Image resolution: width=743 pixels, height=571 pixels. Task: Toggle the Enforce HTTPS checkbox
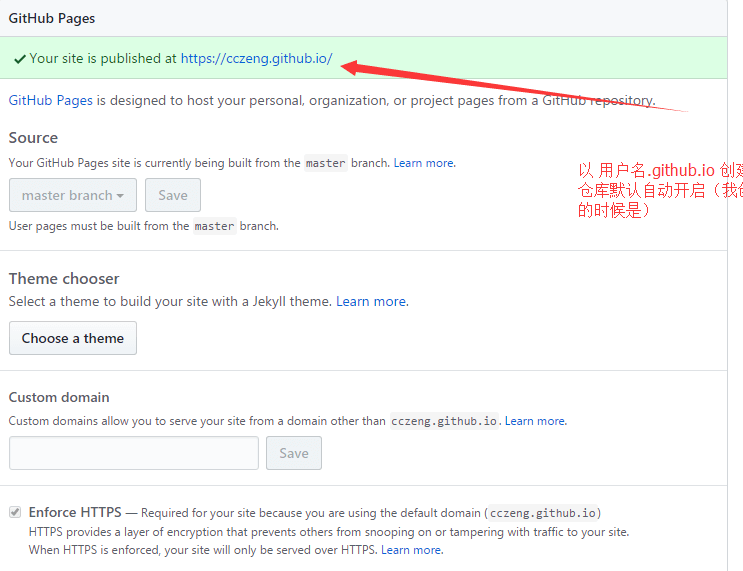click(15, 512)
